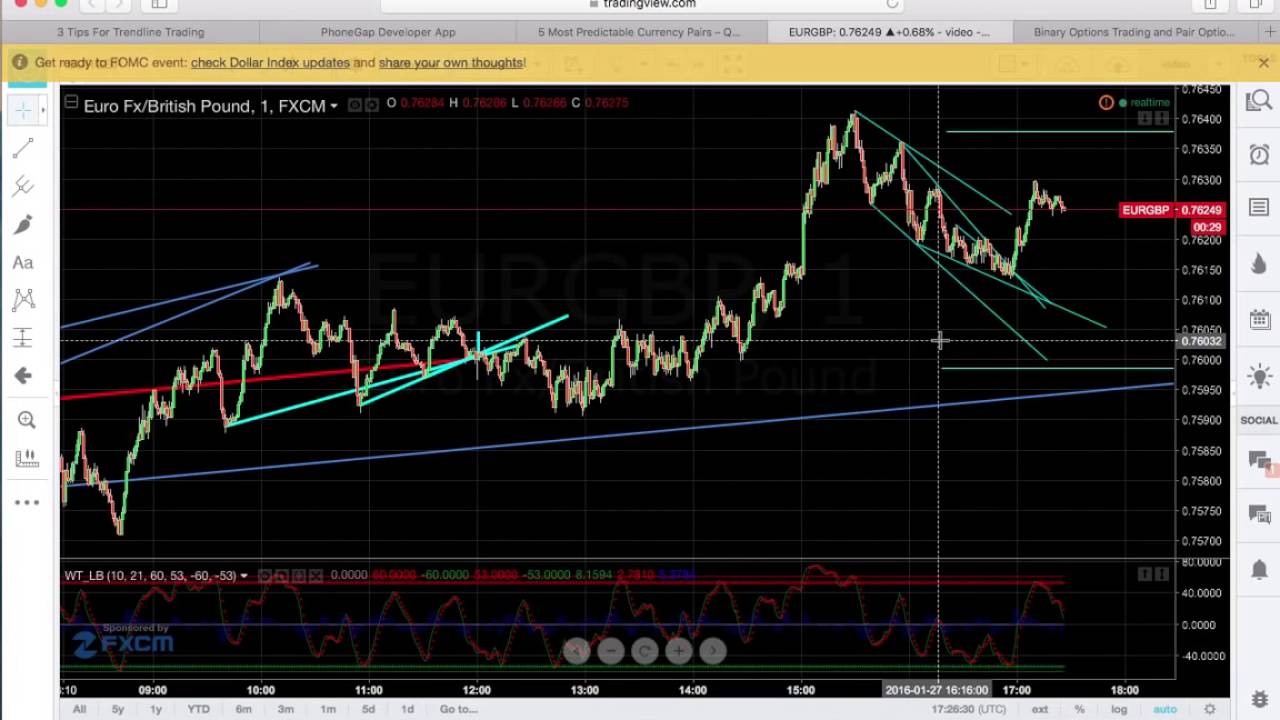
Task: Click the zoom out minus chart button
Action: [610, 651]
